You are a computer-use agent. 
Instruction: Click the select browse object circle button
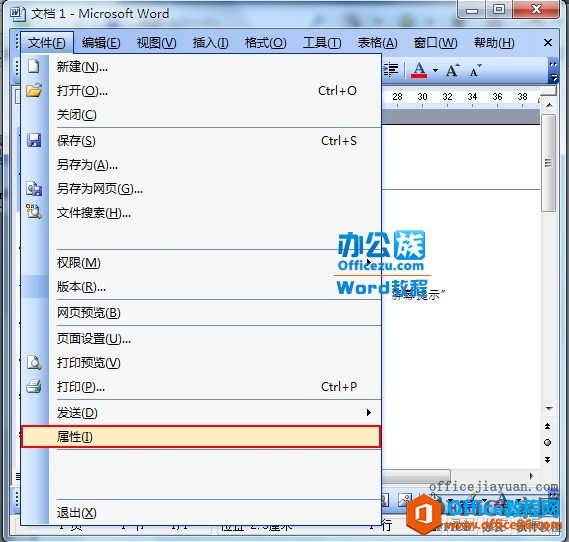point(548,442)
